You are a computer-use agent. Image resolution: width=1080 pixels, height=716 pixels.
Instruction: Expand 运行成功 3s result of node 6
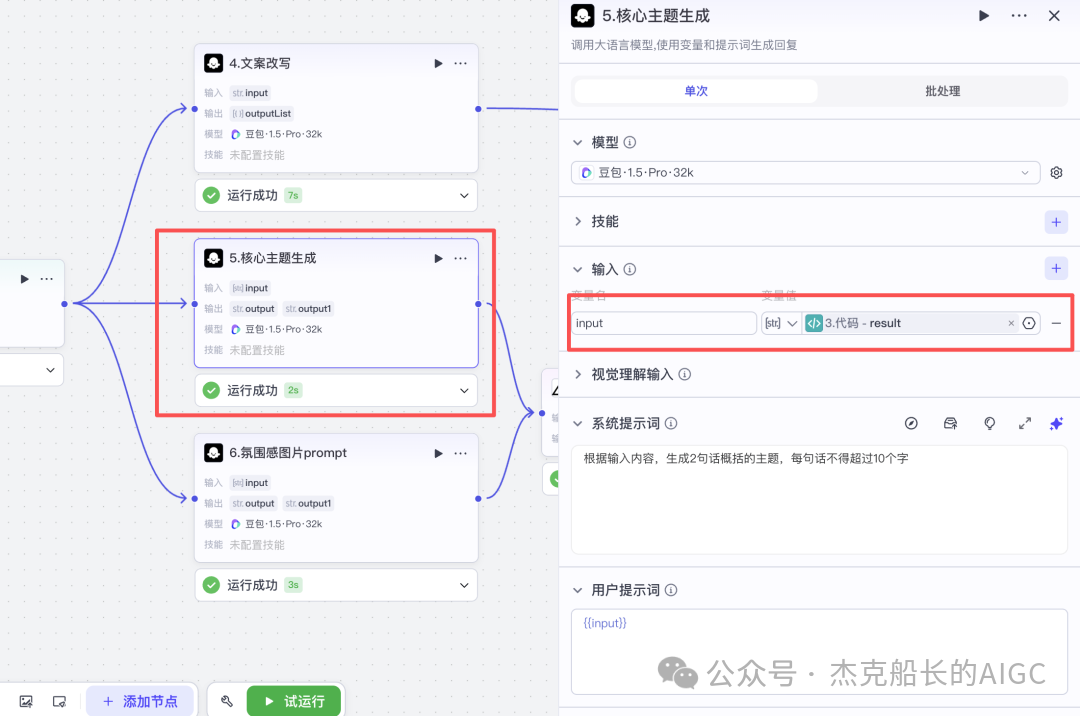[464, 585]
